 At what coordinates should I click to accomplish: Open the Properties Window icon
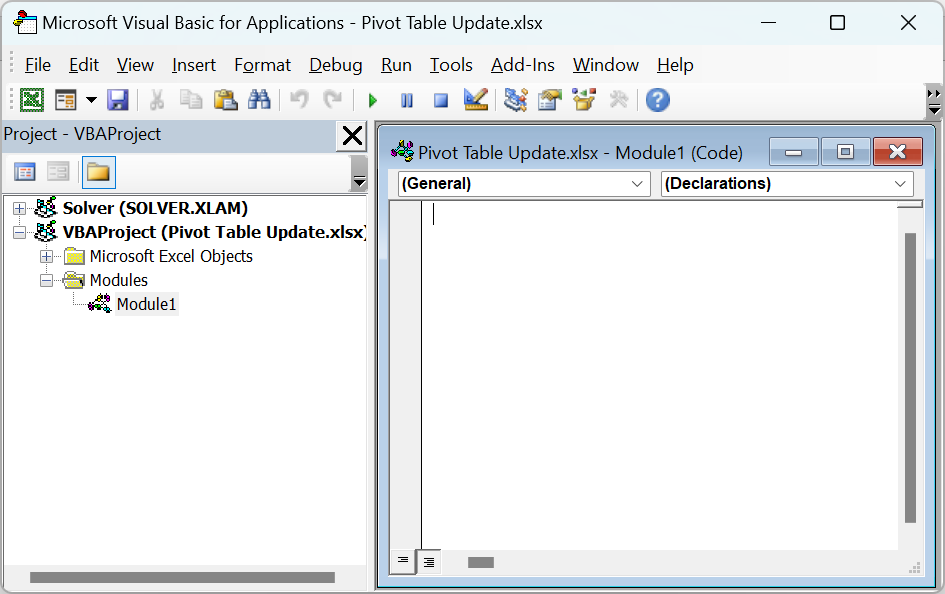[550, 100]
